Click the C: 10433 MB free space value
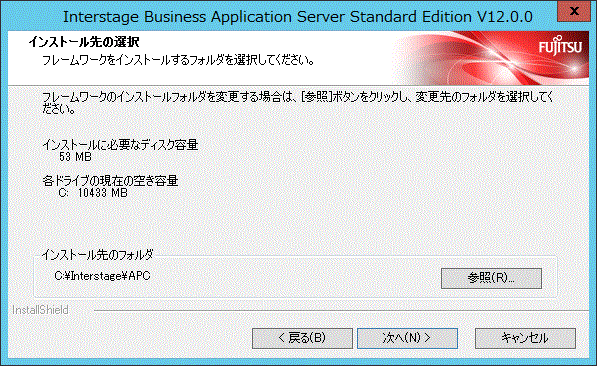Image resolution: width=597 pixels, height=366 pixels. 93,193
